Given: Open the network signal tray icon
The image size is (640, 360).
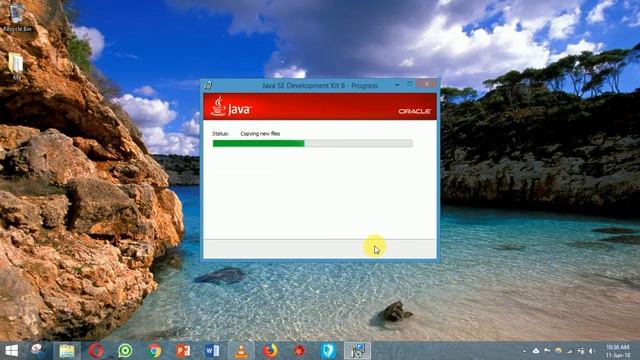Looking at the screenshot, I should pos(570,351).
